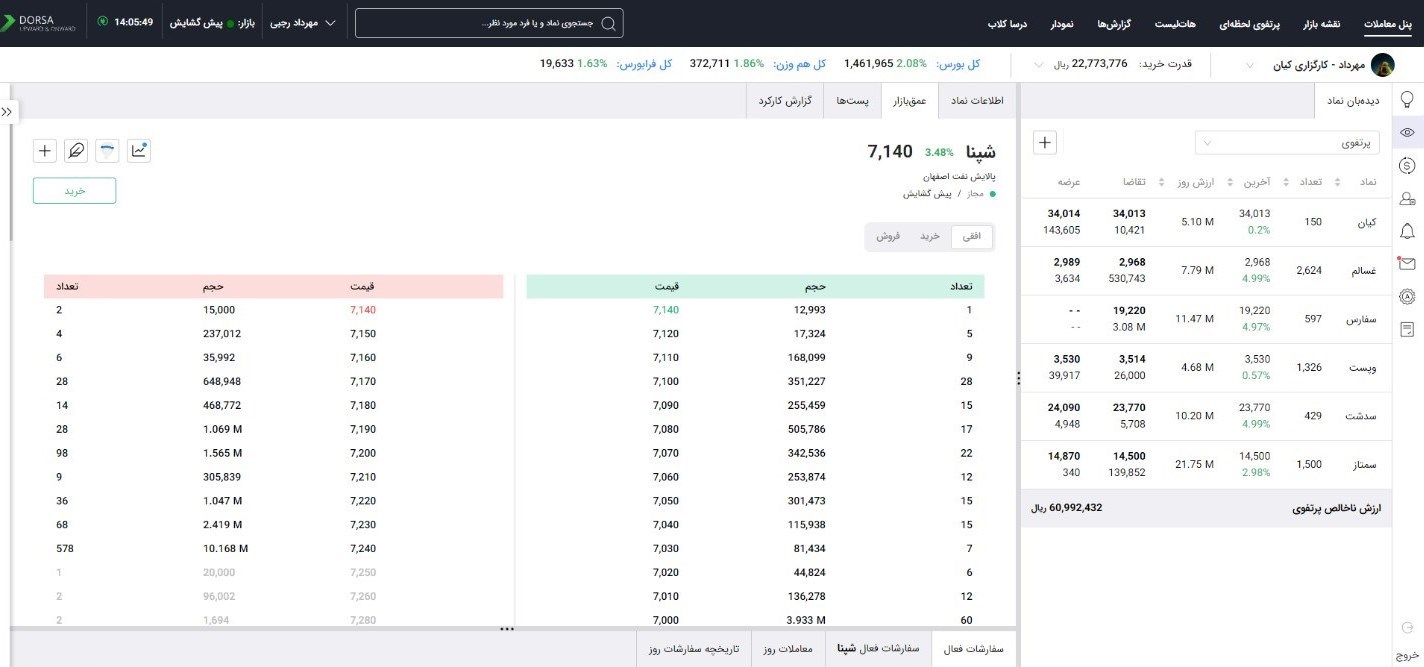This screenshot has height=667, width=1424.
Task: Click the symbol search input field
Action: point(480,23)
